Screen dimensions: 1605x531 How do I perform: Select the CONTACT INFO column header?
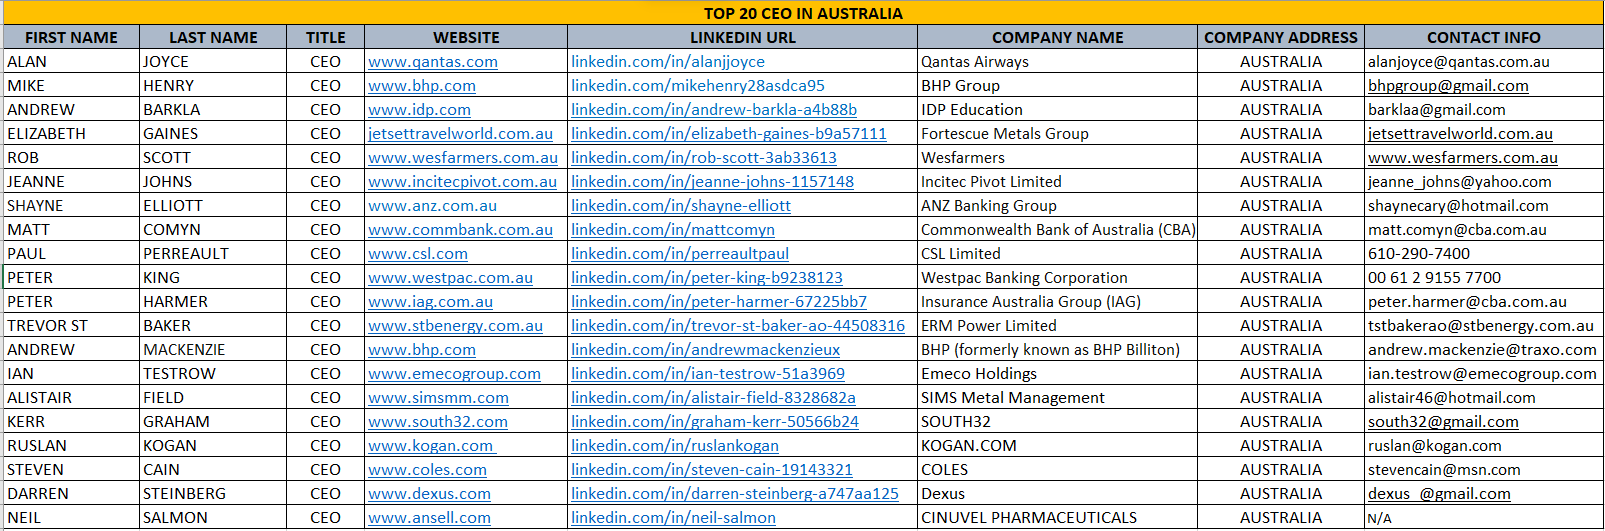[x=1484, y=37]
